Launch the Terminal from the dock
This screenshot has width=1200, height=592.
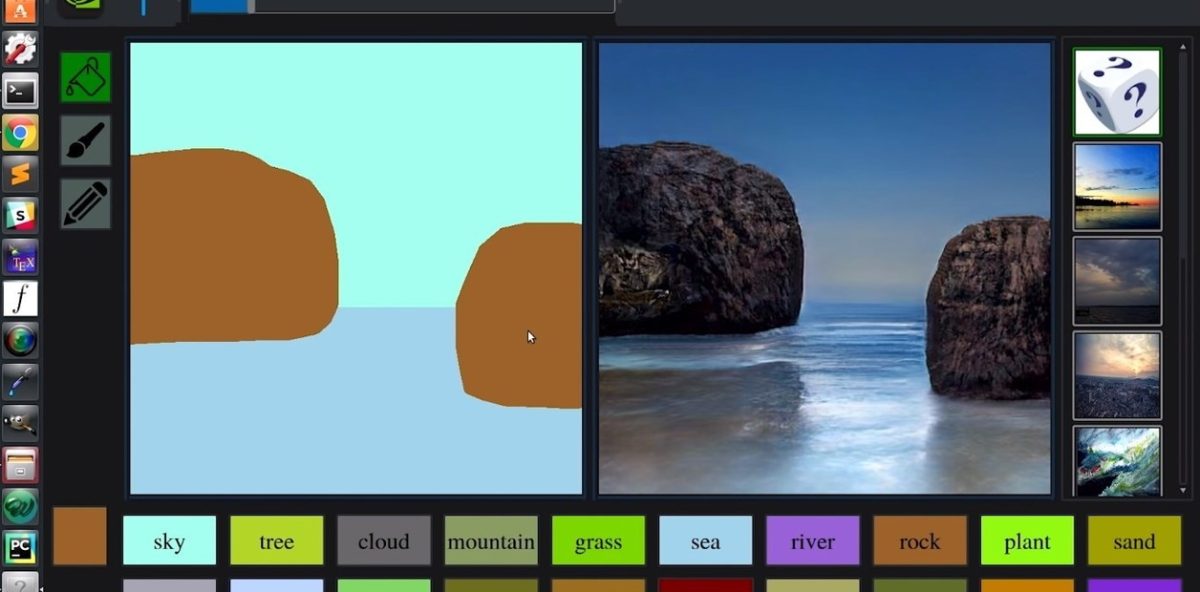tap(20, 91)
